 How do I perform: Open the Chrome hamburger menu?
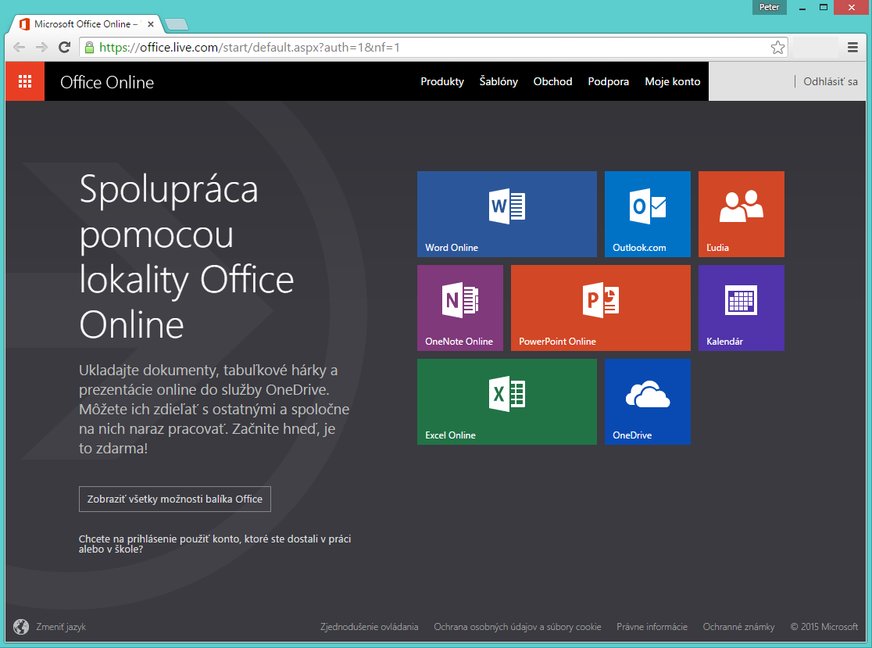pyautogui.click(x=853, y=47)
